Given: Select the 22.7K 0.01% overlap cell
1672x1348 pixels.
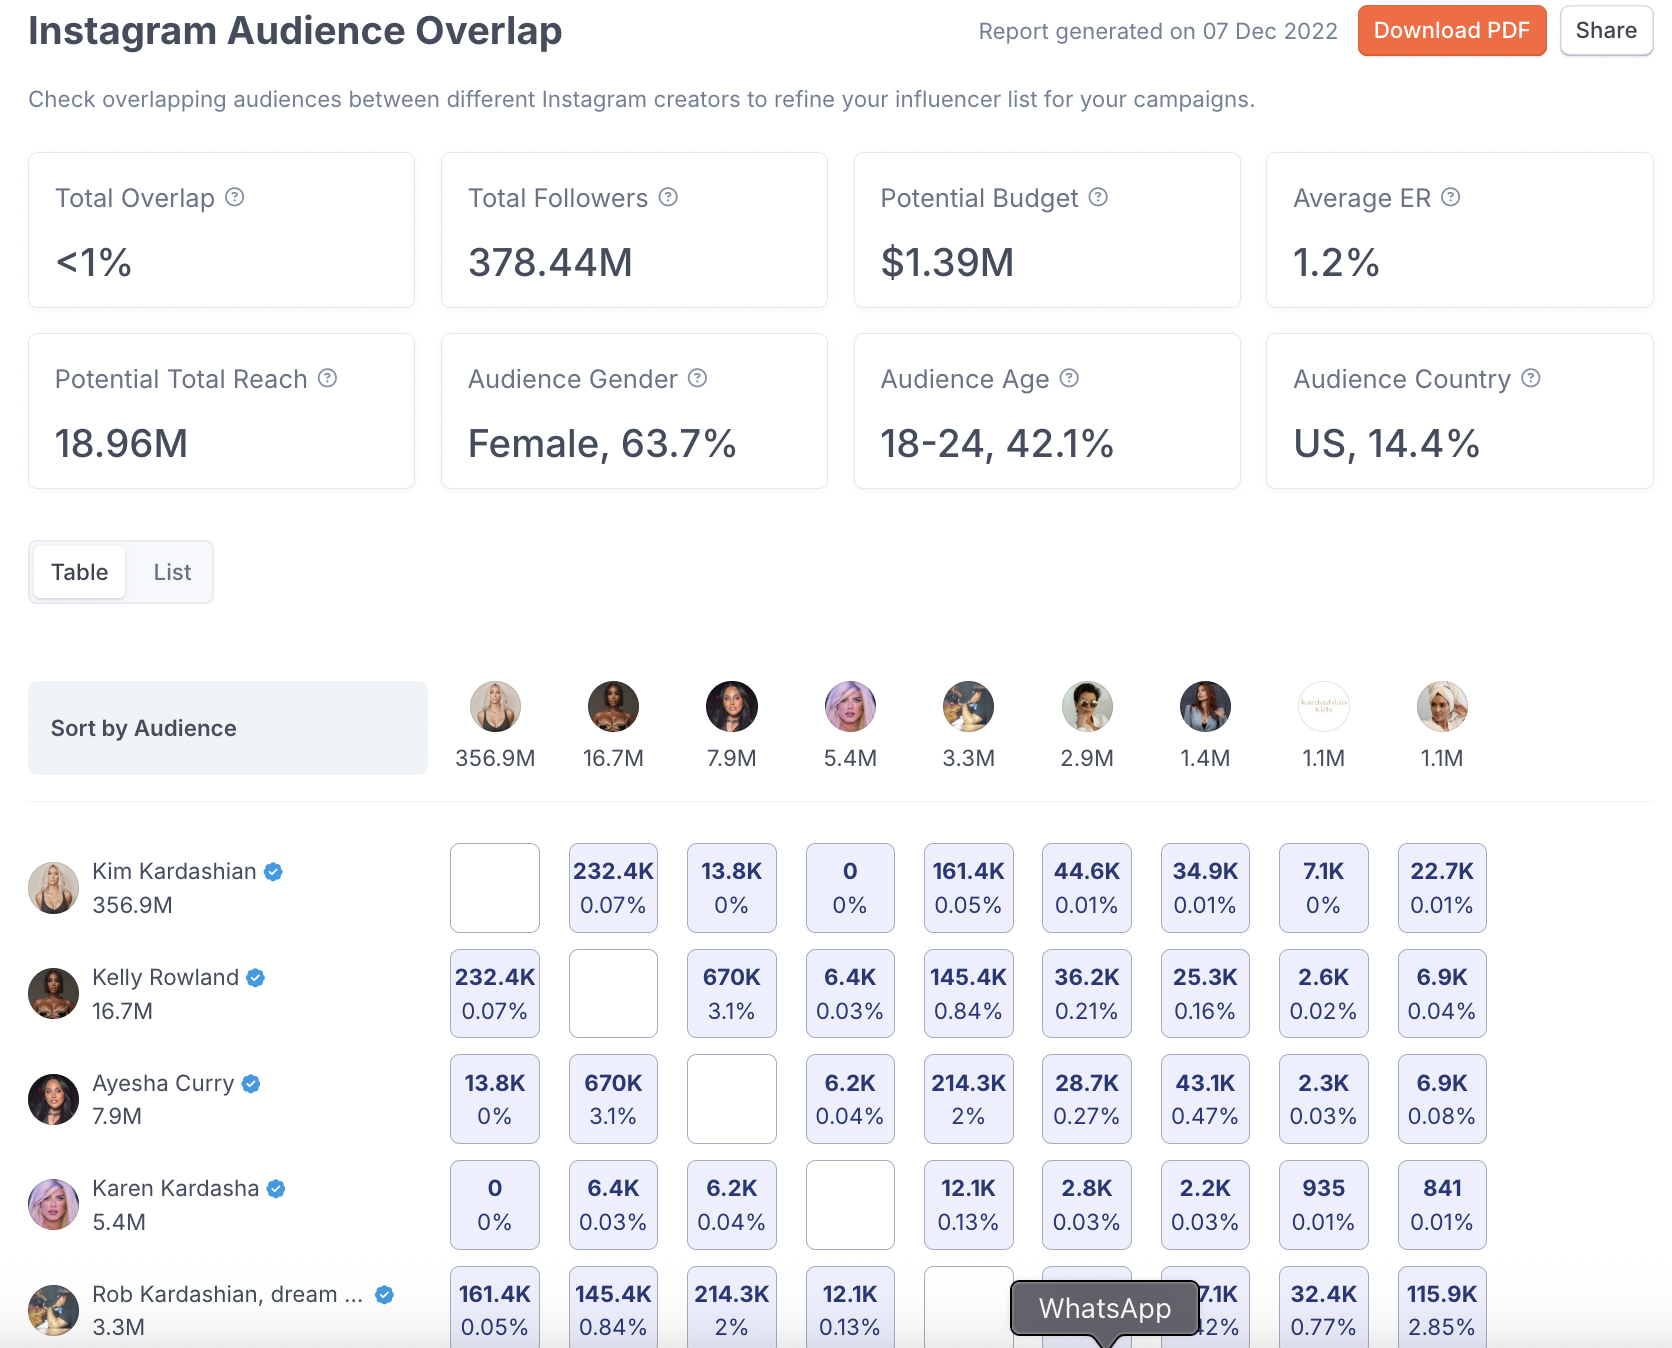Looking at the screenshot, I should tap(1442, 888).
